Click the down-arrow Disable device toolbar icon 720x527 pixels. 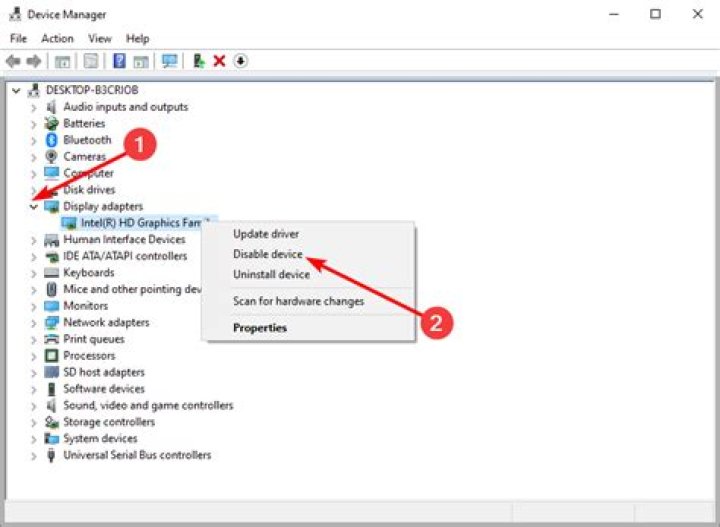[x=241, y=61]
